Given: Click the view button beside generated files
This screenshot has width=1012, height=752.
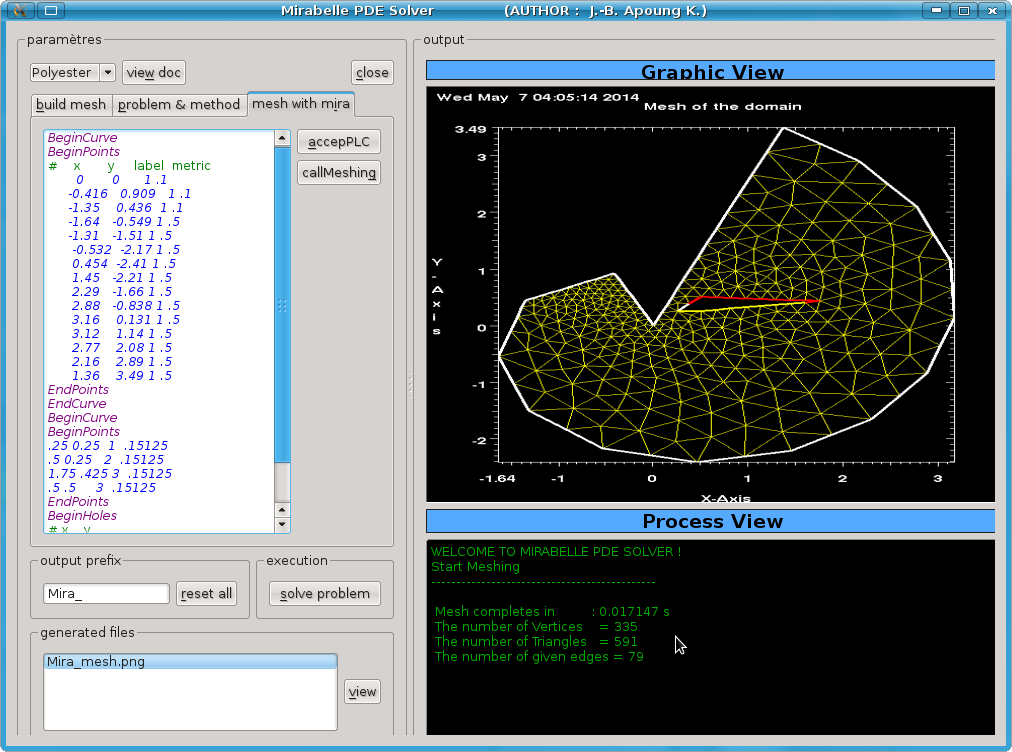Looking at the screenshot, I should click(362, 692).
